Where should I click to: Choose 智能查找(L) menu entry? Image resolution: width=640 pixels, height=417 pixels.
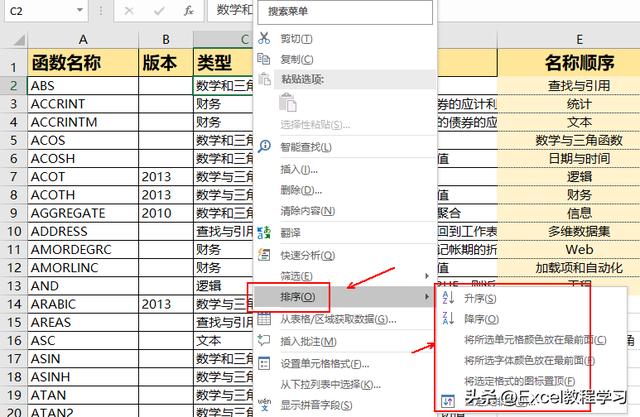click(306, 147)
